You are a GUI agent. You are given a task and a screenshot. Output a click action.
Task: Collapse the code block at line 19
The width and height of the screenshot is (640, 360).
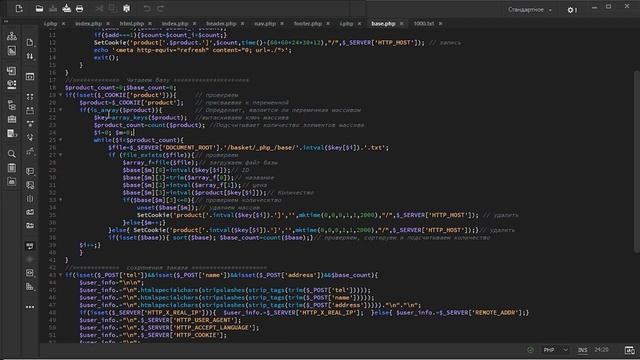tap(61, 95)
